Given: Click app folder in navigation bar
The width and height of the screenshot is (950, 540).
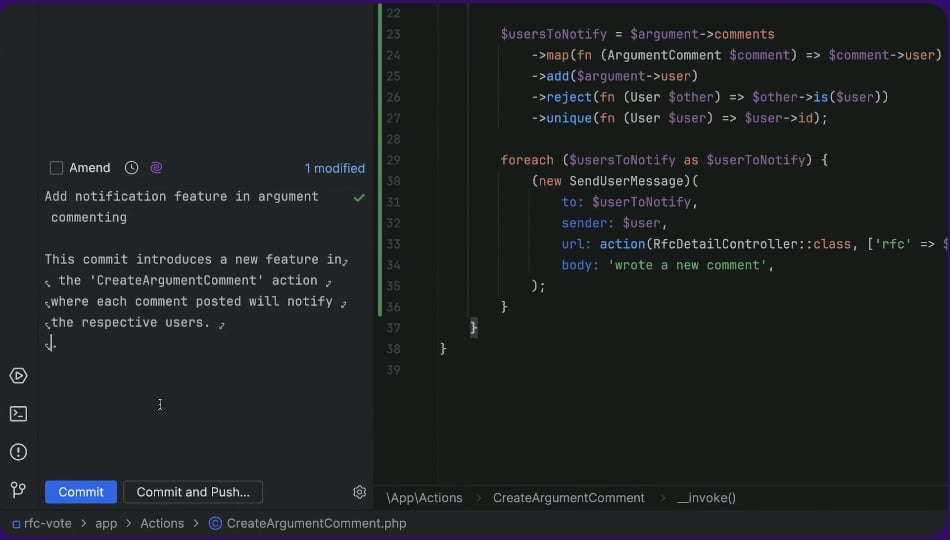Looking at the screenshot, I should (106, 524).
